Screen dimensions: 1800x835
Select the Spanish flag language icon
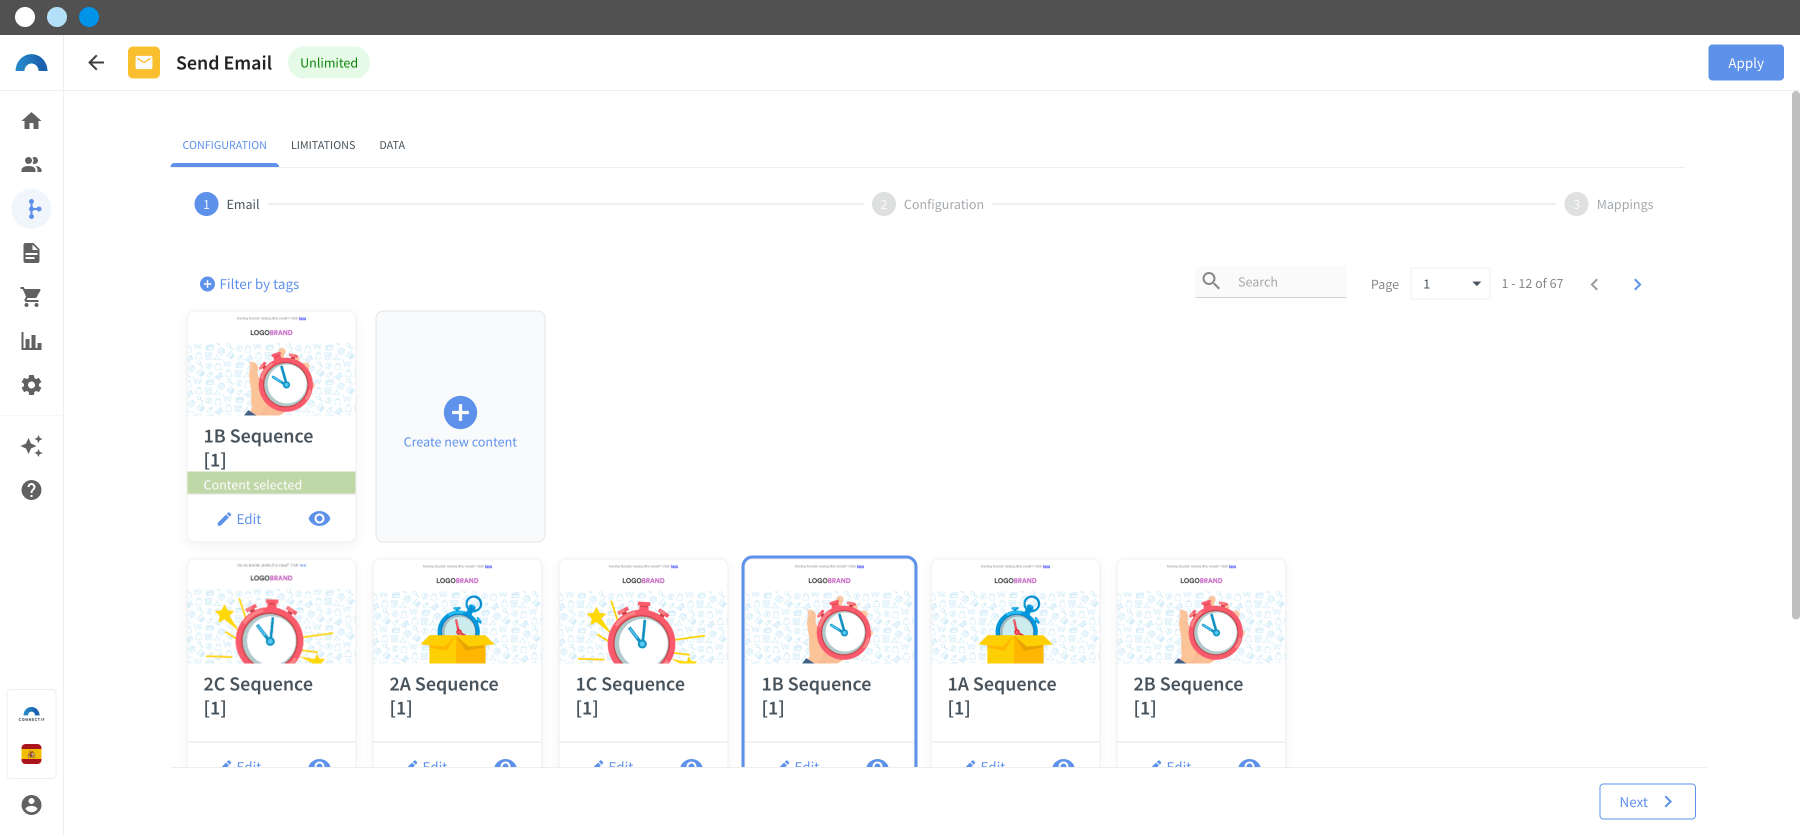[31, 754]
